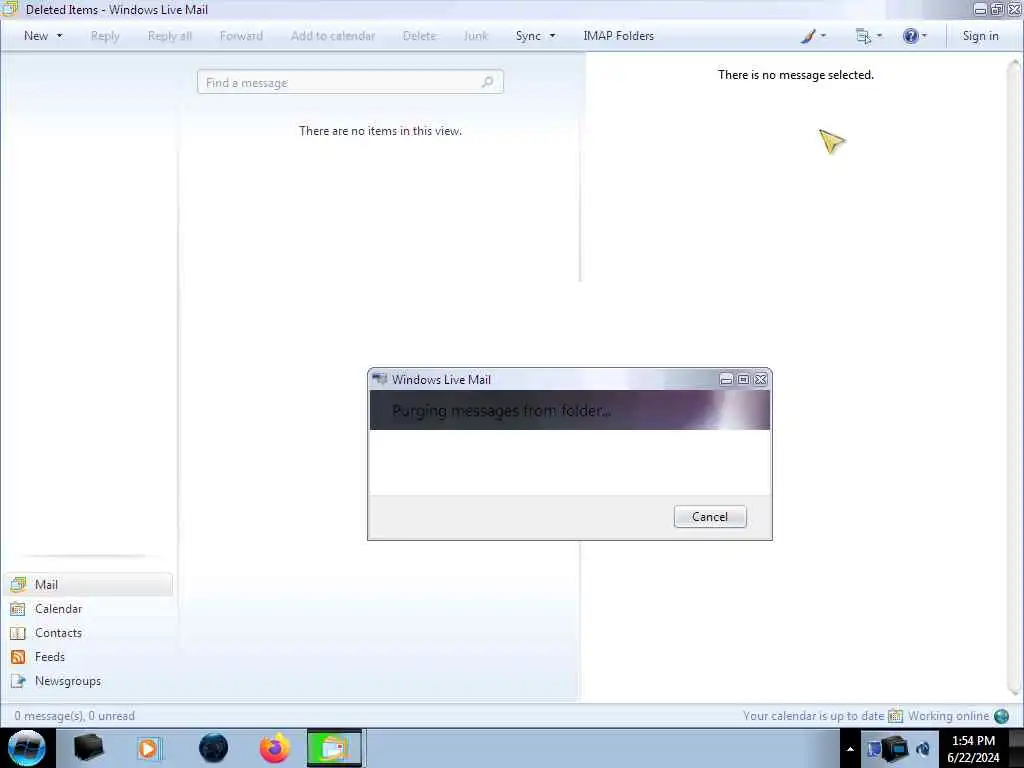Viewport: 1024px width, 768px height.
Task: Click Sync in the toolbar
Action: pyautogui.click(x=528, y=36)
